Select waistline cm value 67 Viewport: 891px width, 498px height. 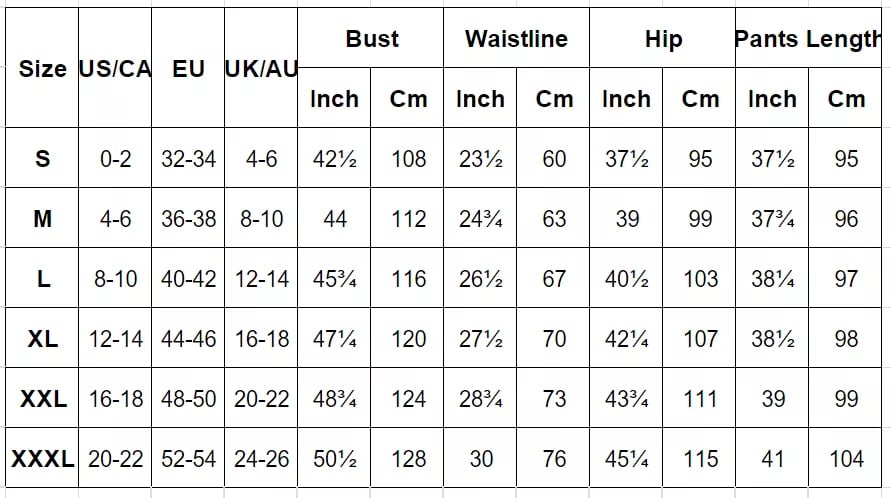click(554, 279)
